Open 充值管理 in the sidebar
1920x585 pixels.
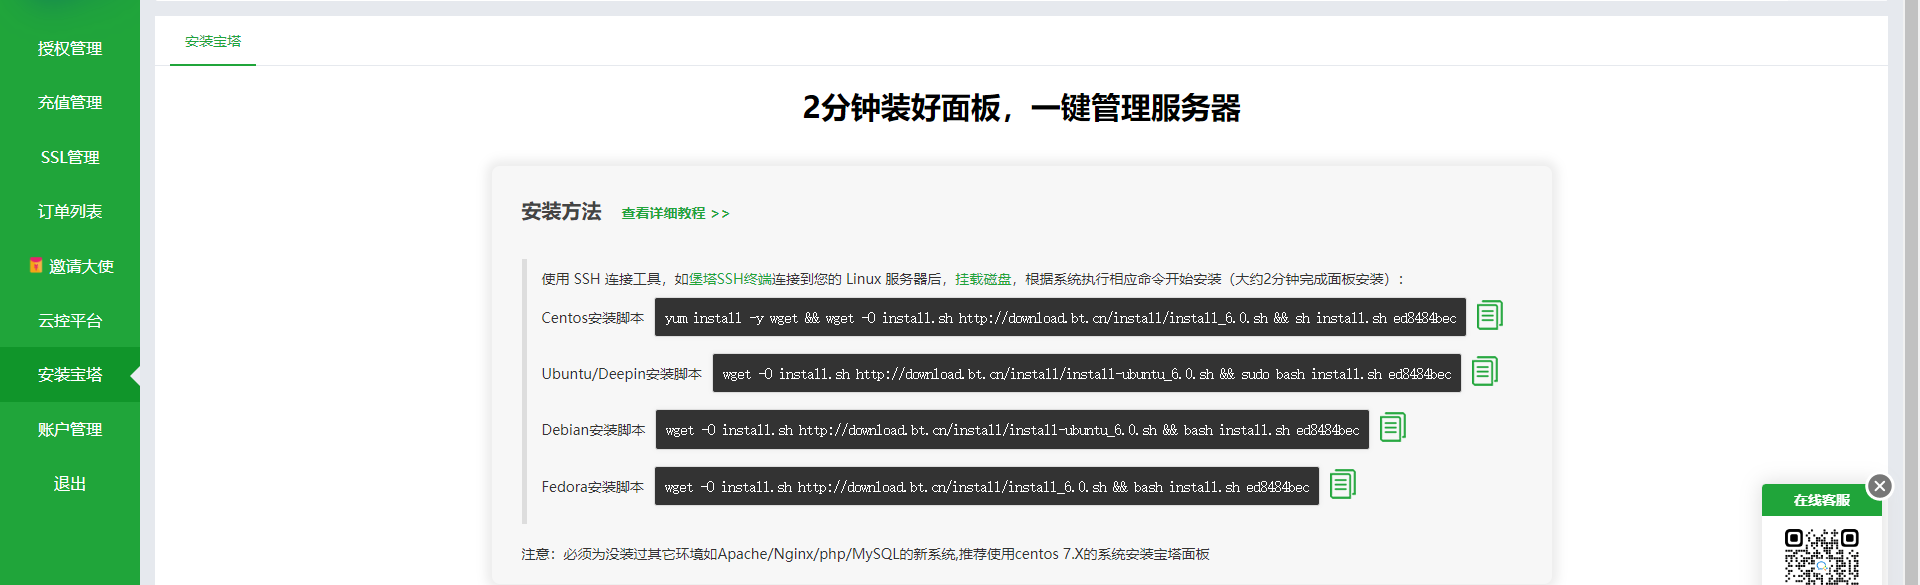70,102
